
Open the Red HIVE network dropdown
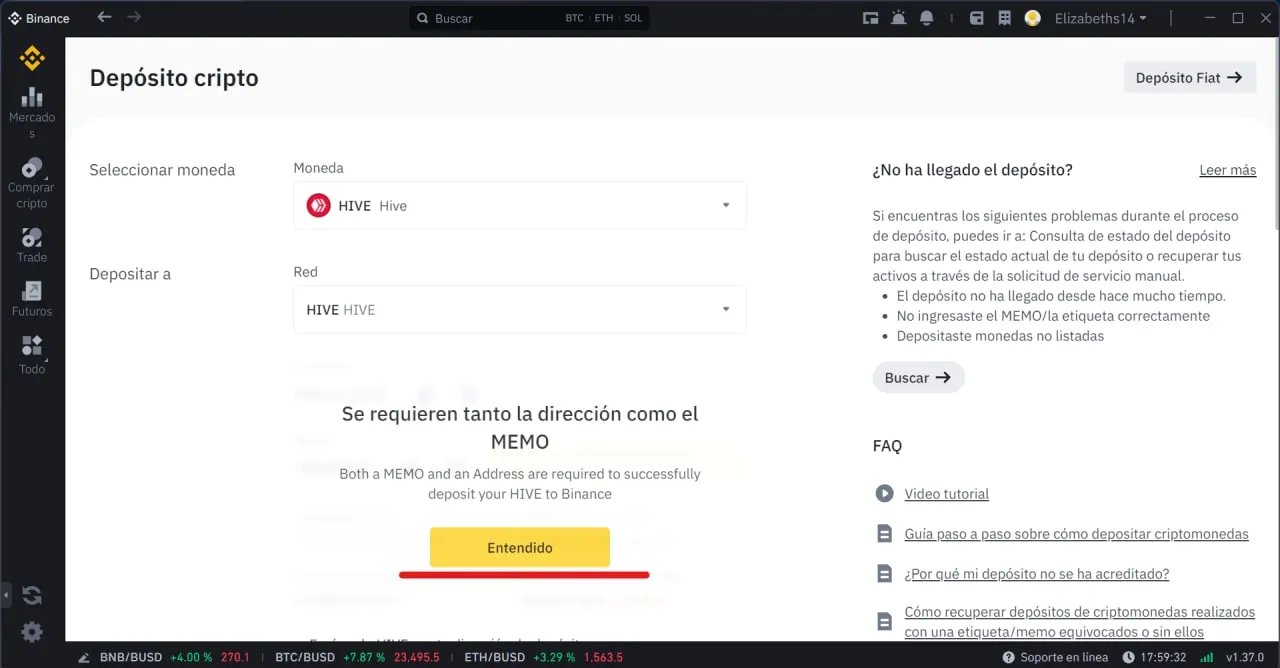coord(520,309)
